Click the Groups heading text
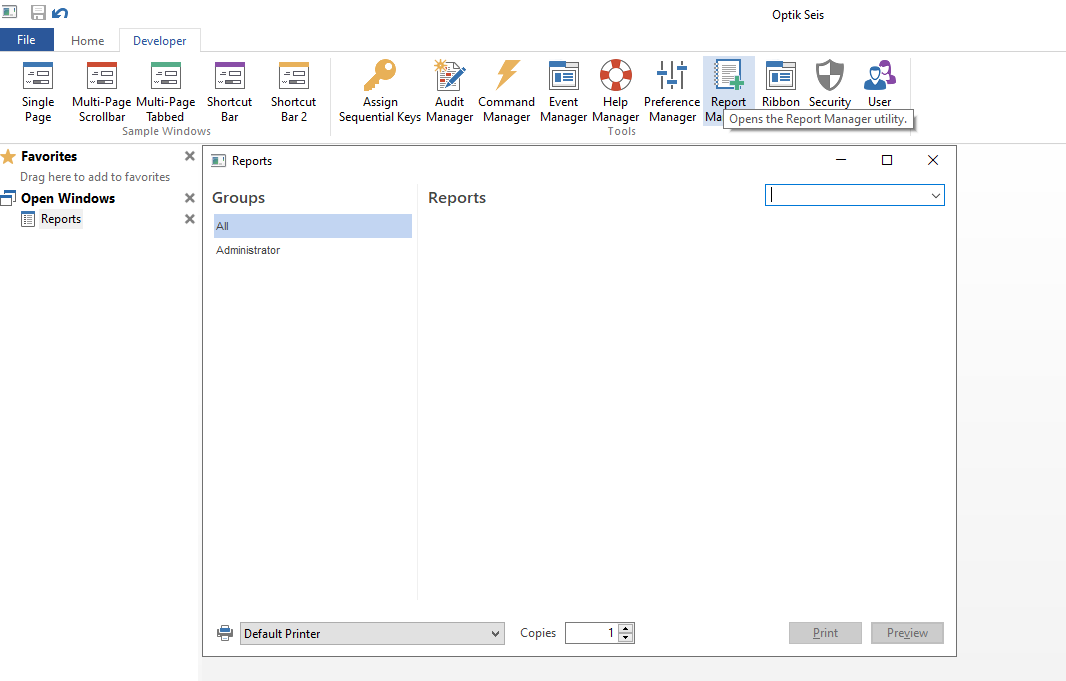Viewport: 1066px width, 681px height. coord(239,198)
